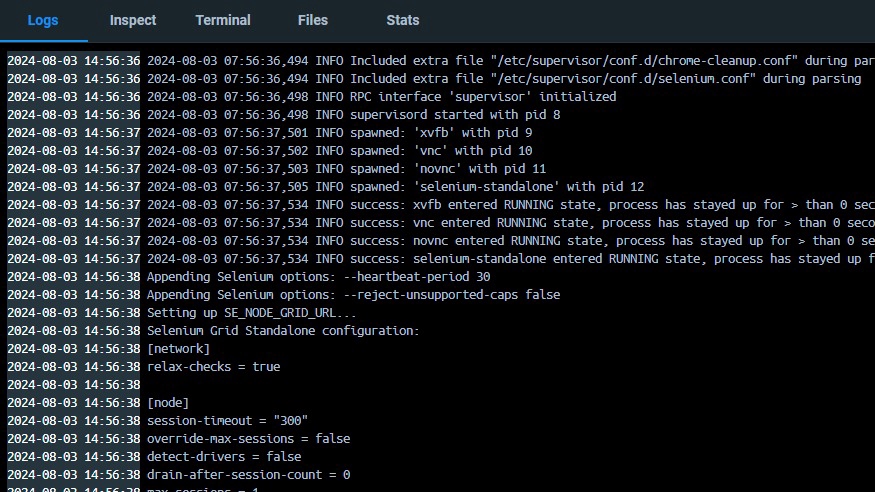Select the 'Selenium Grid Standalone configuration:' line
Screen dimensions: 875x492
[x=283, y=331]
